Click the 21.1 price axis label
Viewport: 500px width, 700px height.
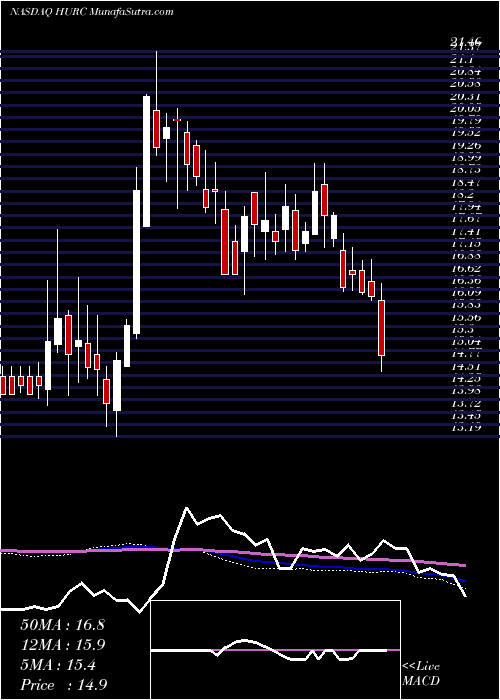(x=462, y=59)
